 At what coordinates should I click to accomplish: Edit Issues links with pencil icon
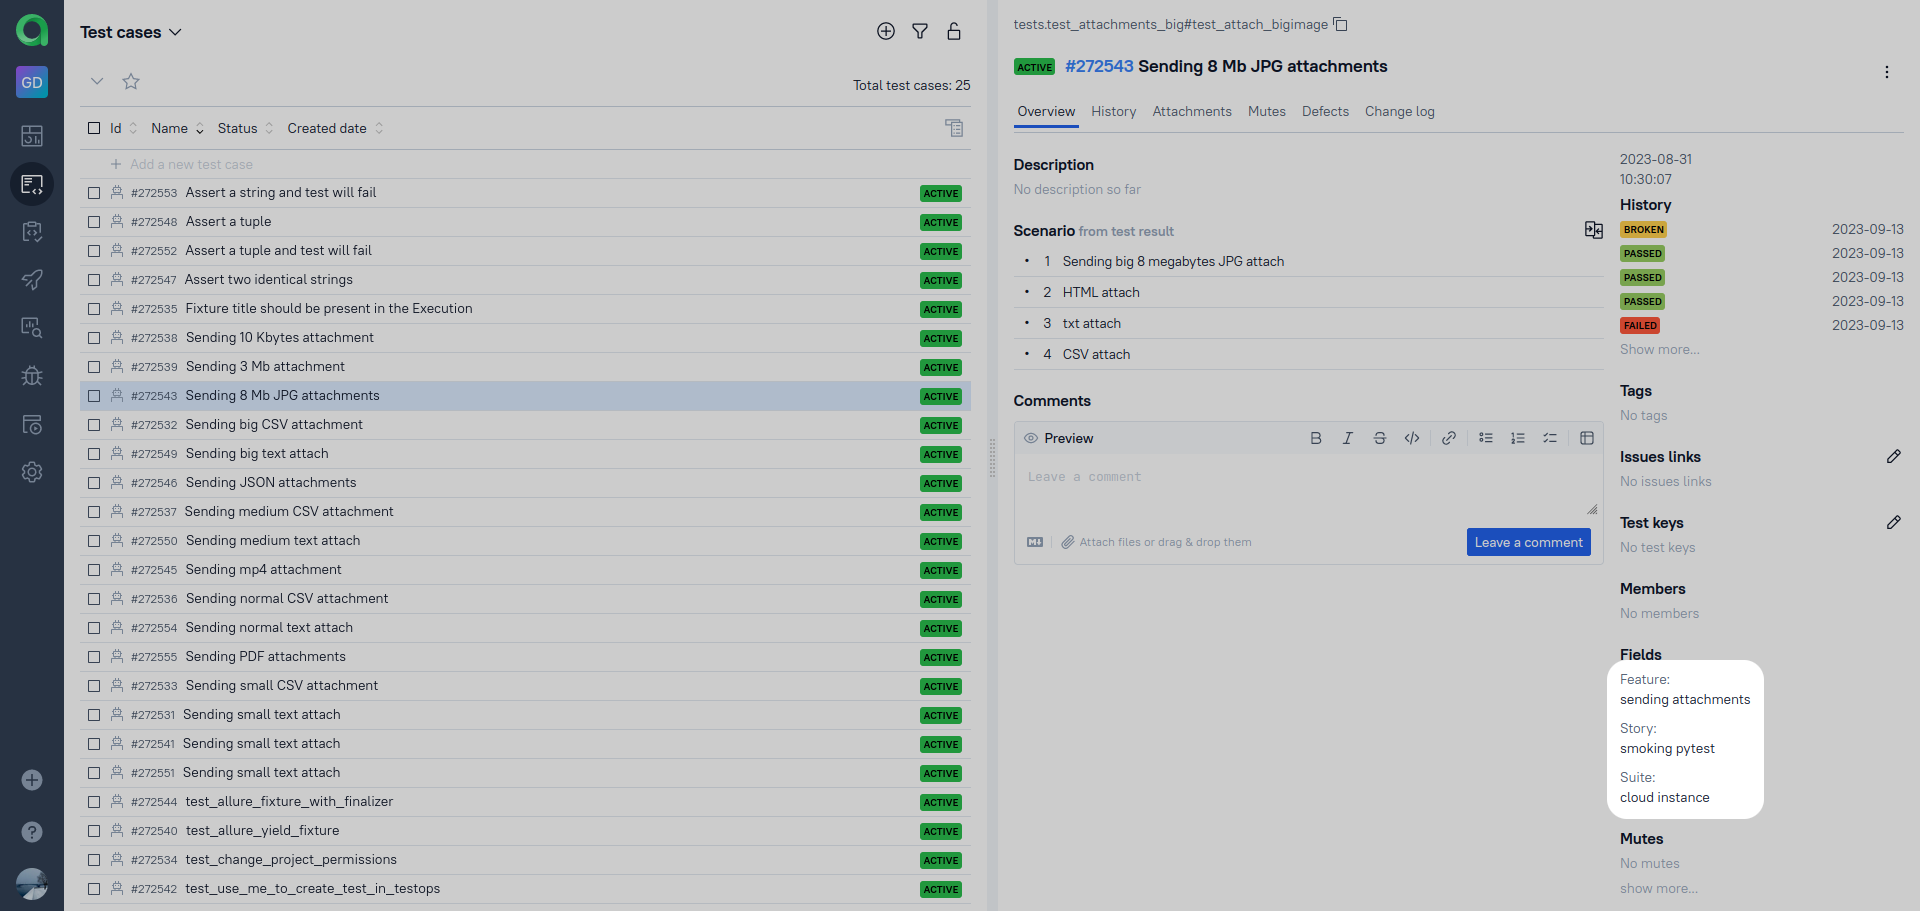(1893, 457)
